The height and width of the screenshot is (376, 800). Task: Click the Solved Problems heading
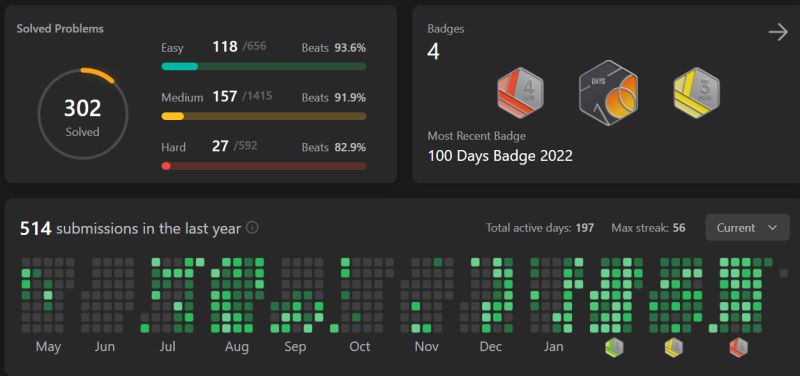pyautogui.click(x=60, y=29)
